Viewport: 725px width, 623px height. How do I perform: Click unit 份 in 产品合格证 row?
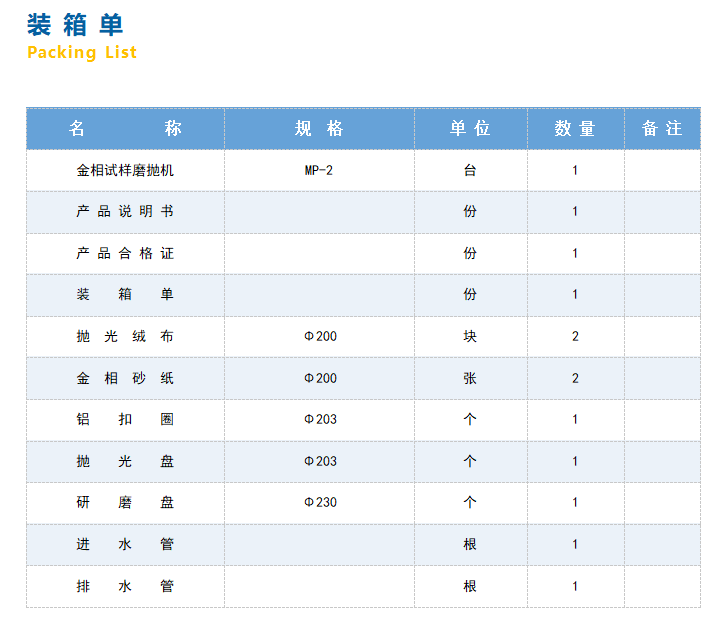[x=471, y=253]
